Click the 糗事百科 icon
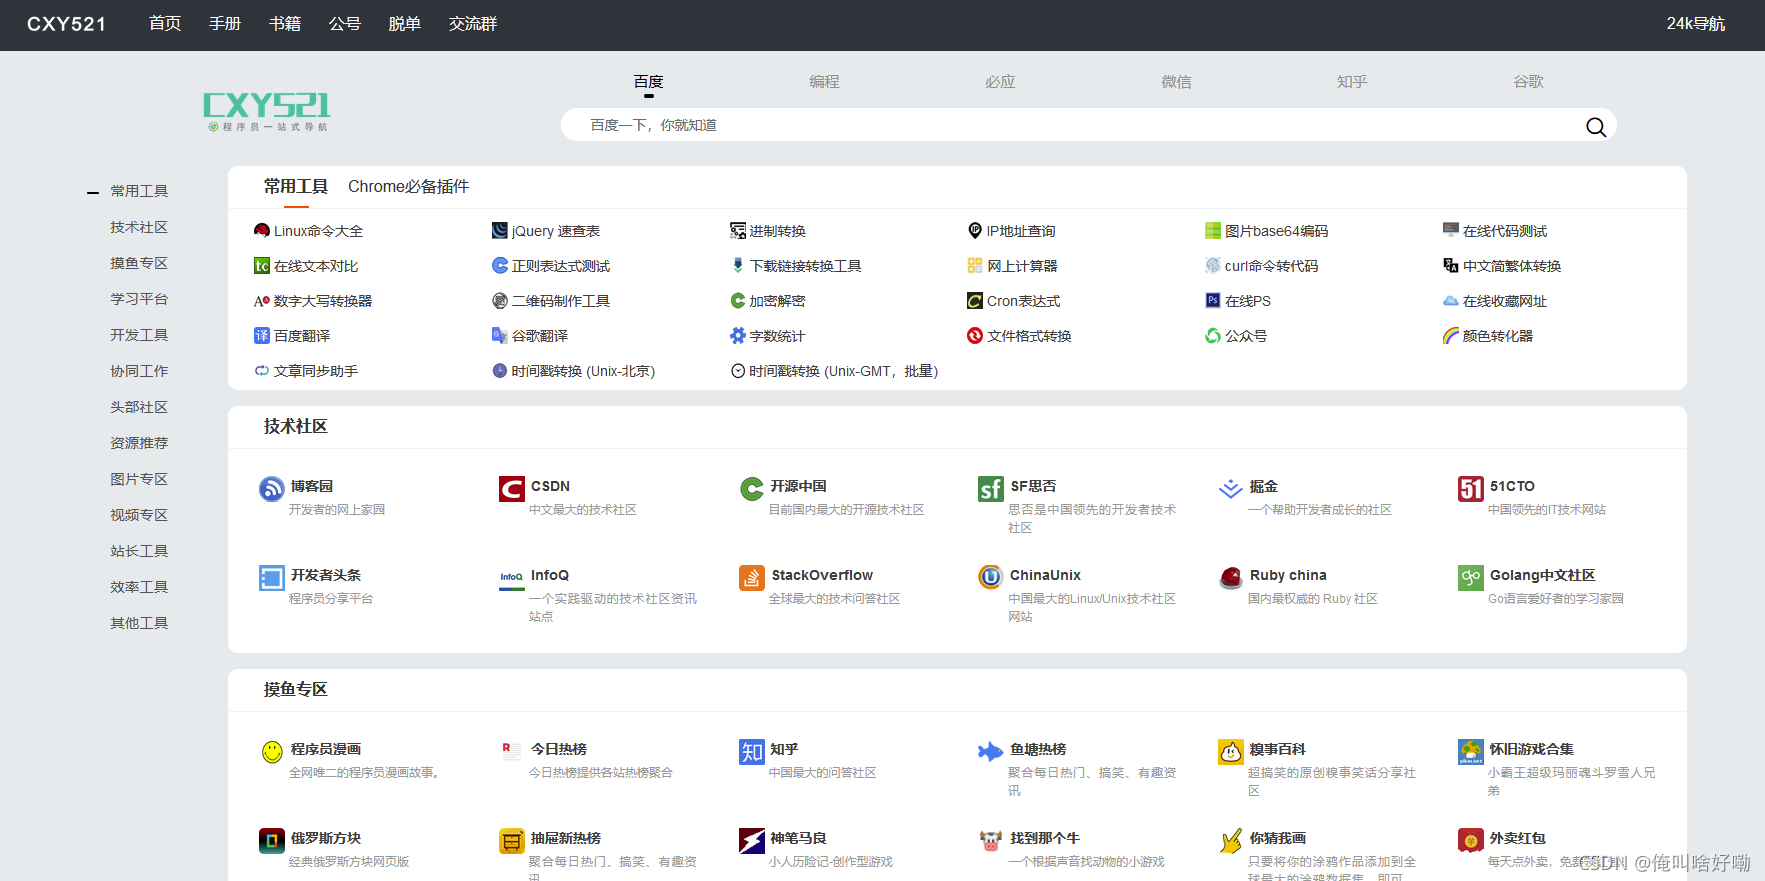 pos(1231,751)
